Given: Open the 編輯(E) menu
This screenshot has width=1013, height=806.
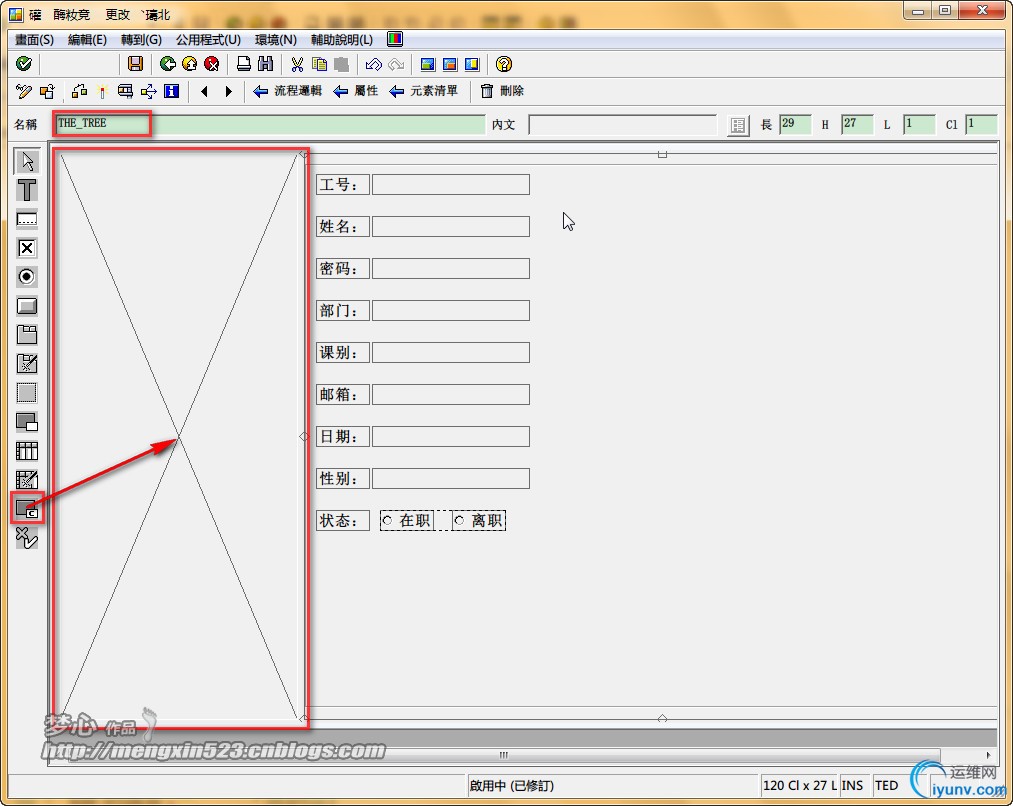Looking at the screenshot, I should pyautogui.click(x=87, y=39).
